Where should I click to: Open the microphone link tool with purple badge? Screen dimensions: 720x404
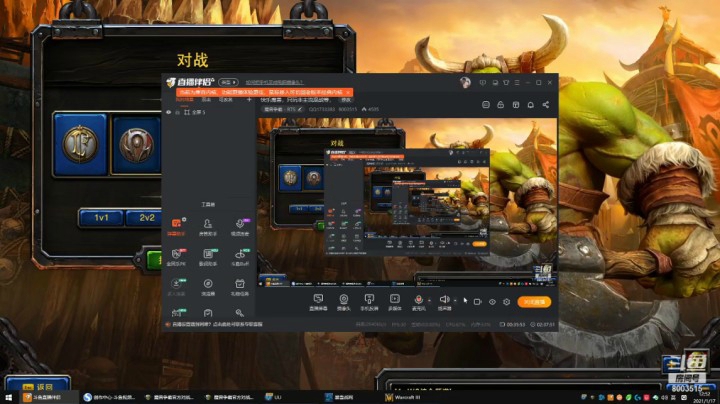click(240, 227)
